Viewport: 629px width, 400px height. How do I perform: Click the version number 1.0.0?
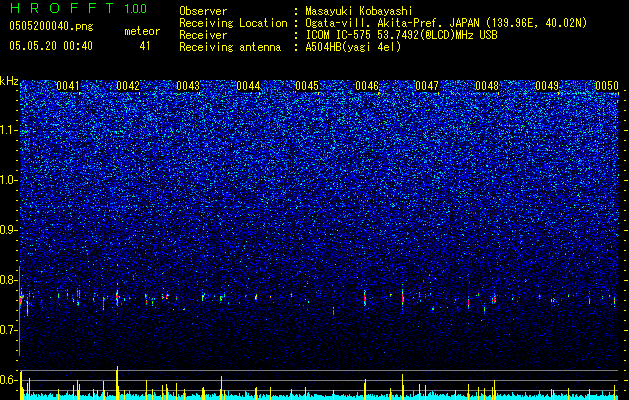click(136, 9)
